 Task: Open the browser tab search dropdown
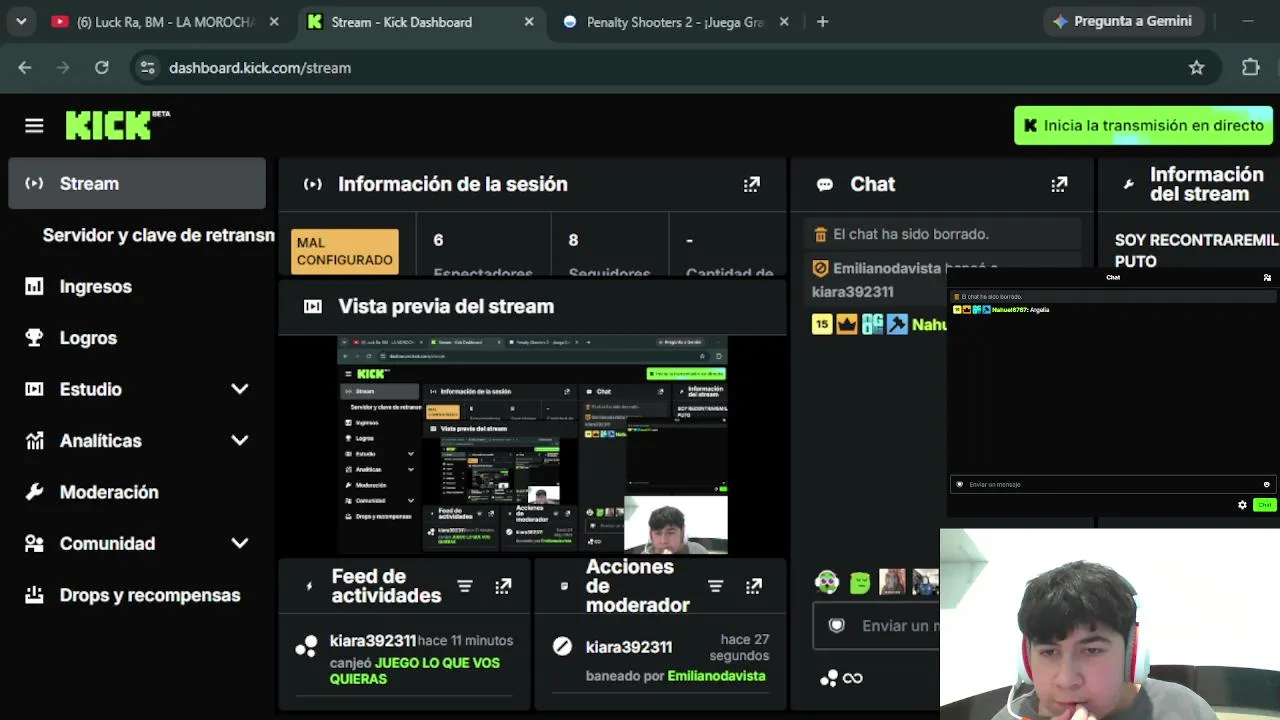pyautogui.click(x=21, y=22)
